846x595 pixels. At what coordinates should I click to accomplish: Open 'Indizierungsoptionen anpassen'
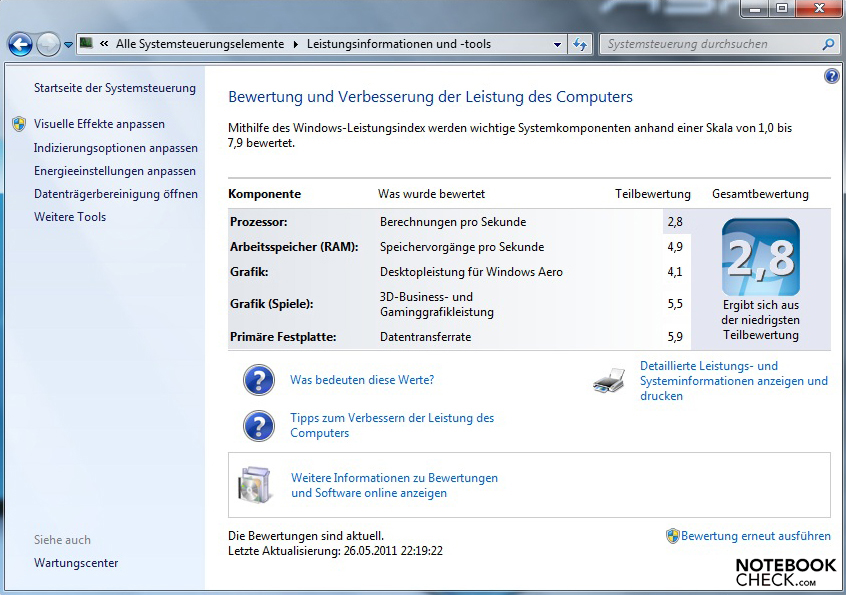point(115,148)
